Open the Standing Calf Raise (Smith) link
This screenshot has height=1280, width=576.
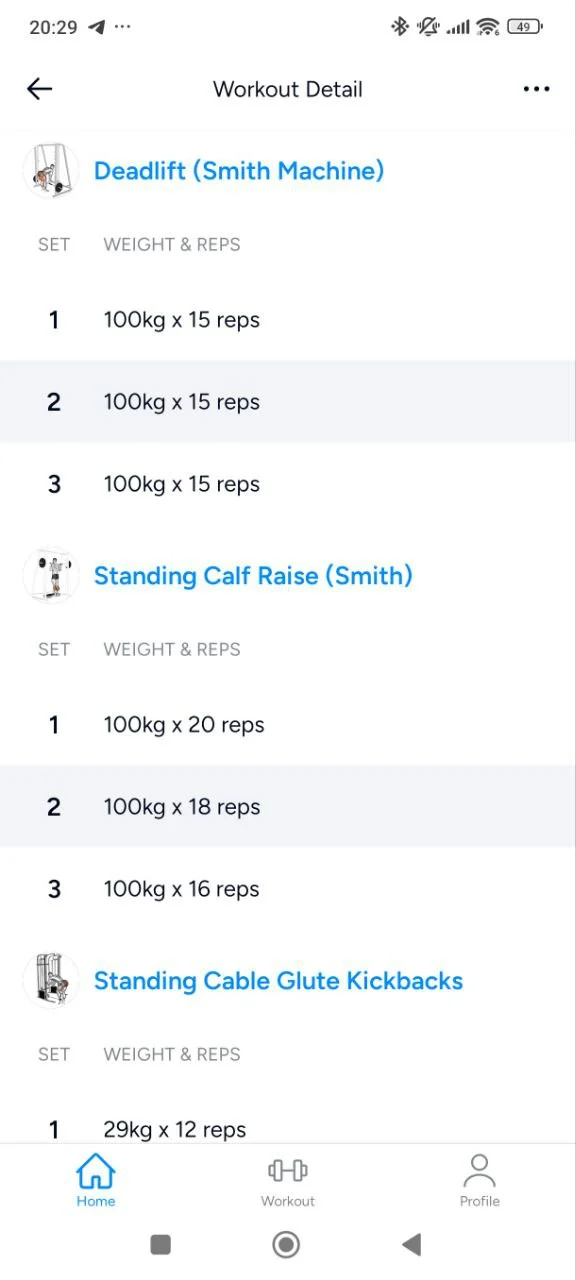click(x=253, y=576)
